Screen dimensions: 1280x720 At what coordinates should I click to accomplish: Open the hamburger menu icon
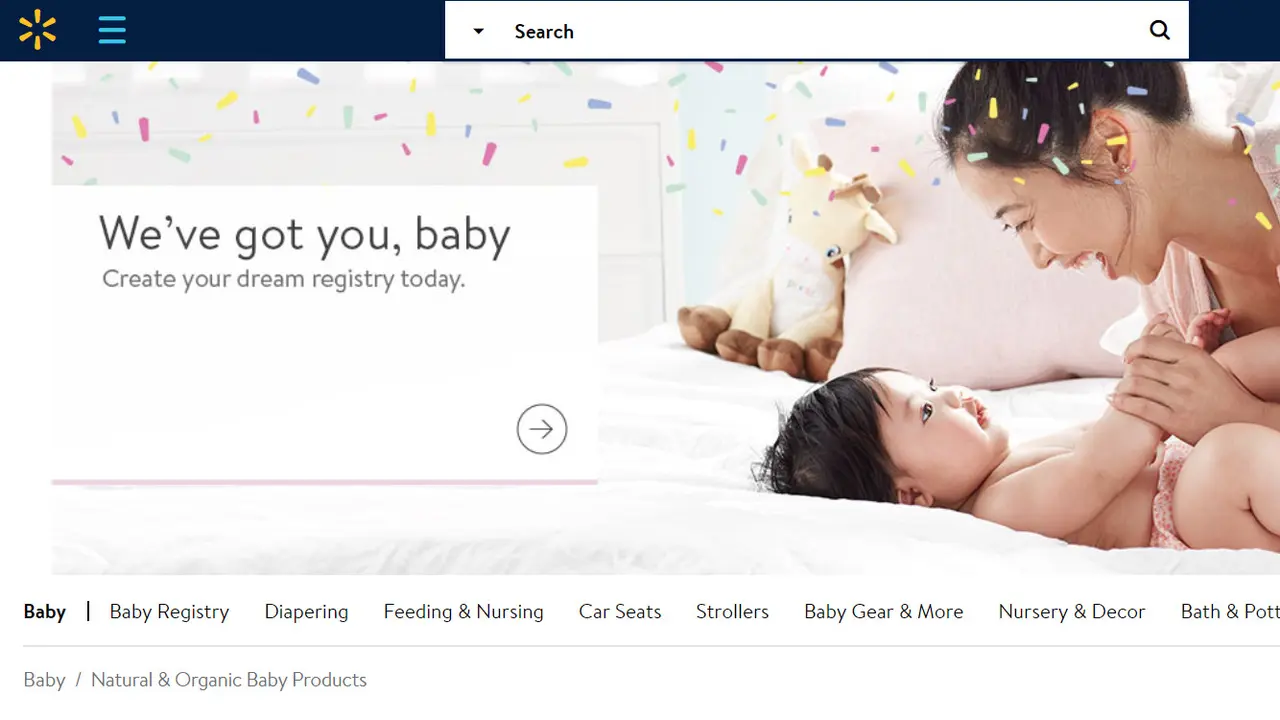click(x=112, y=30)
